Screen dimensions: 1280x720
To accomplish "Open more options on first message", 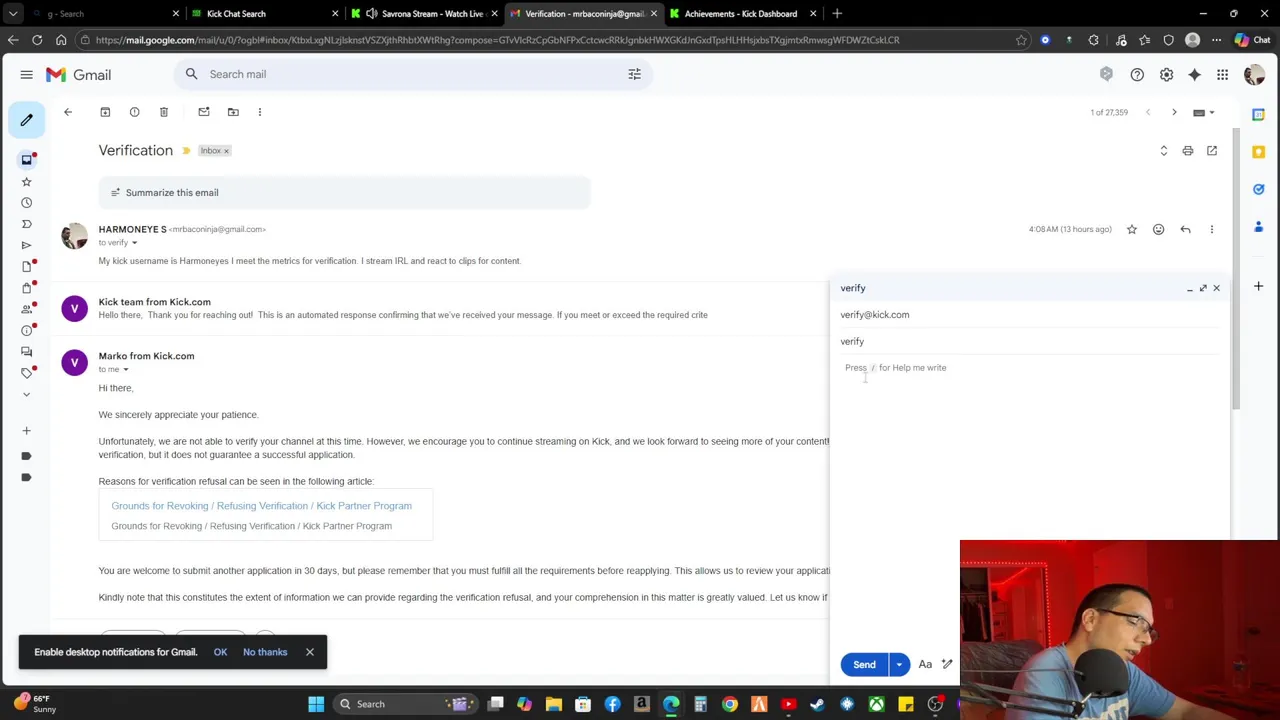I will coord(1212,230).
